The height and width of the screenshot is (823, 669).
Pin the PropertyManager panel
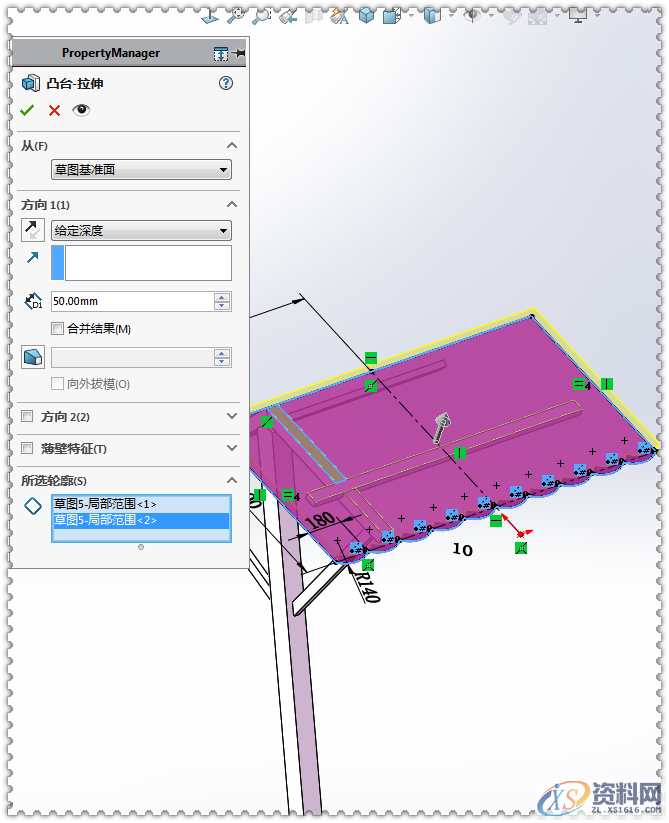(239, 53)
